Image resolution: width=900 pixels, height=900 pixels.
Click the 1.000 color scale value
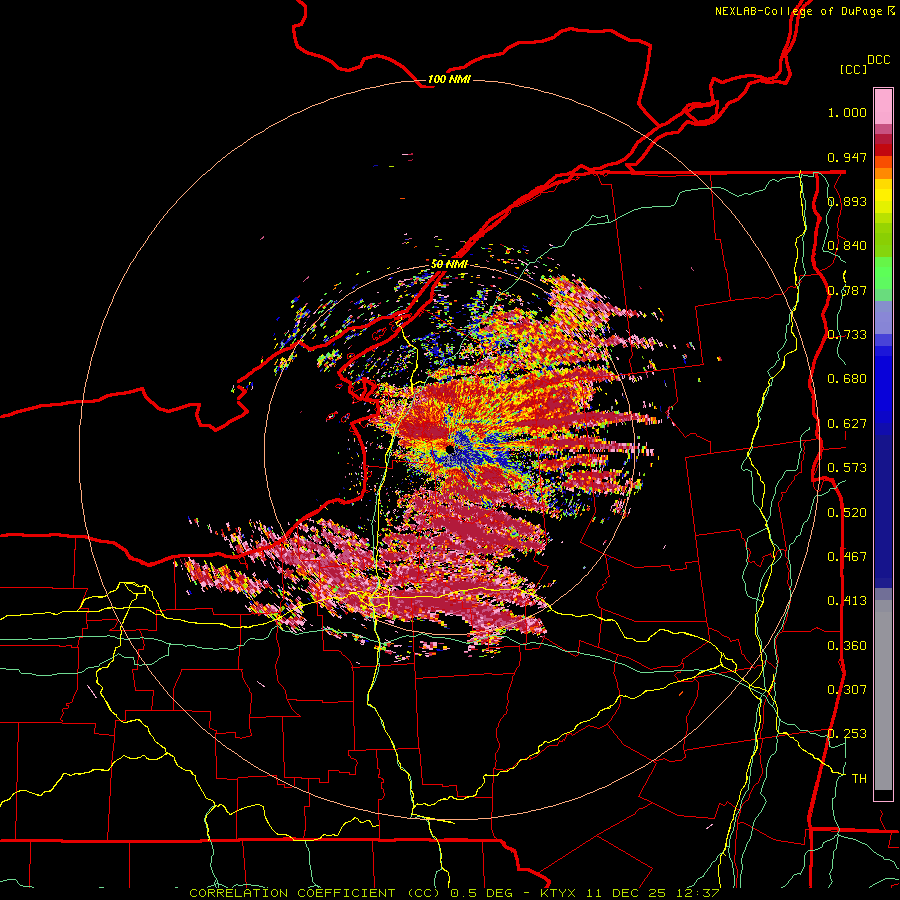coord(847,112)
